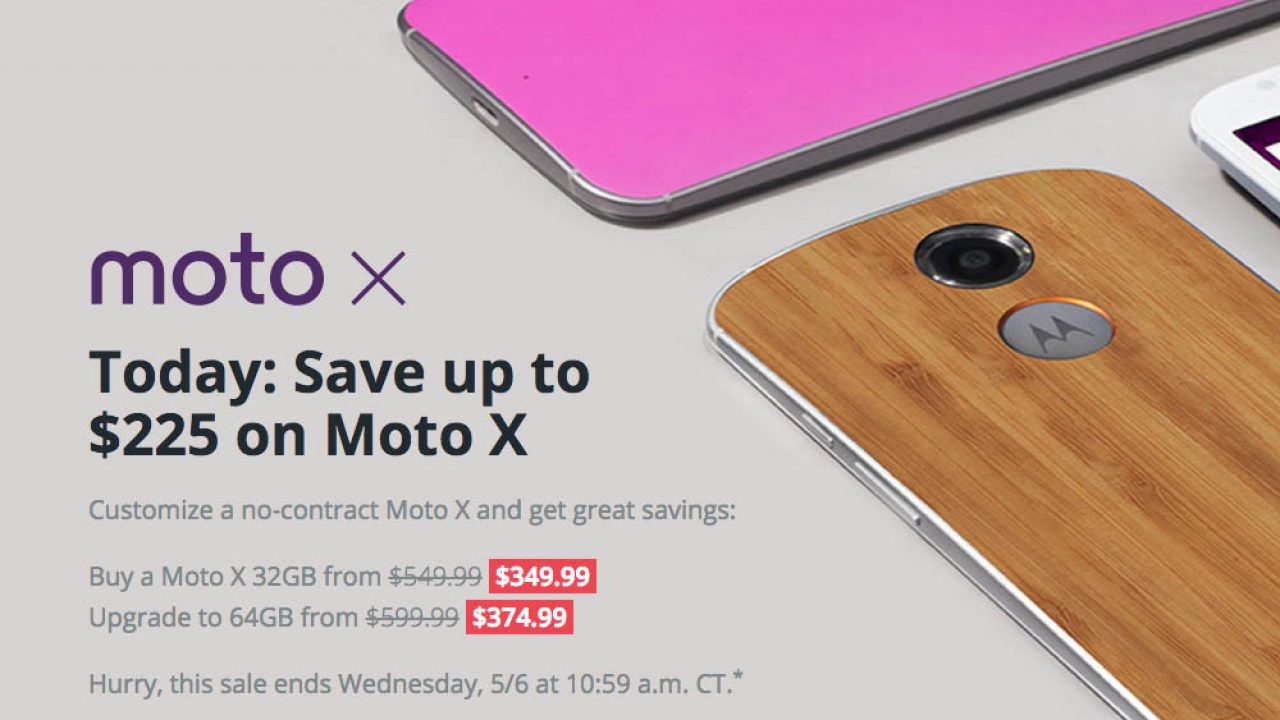Click the pink phone's charging port
The width and height of the screenshot is (1280, 720).
click(484, 112)
